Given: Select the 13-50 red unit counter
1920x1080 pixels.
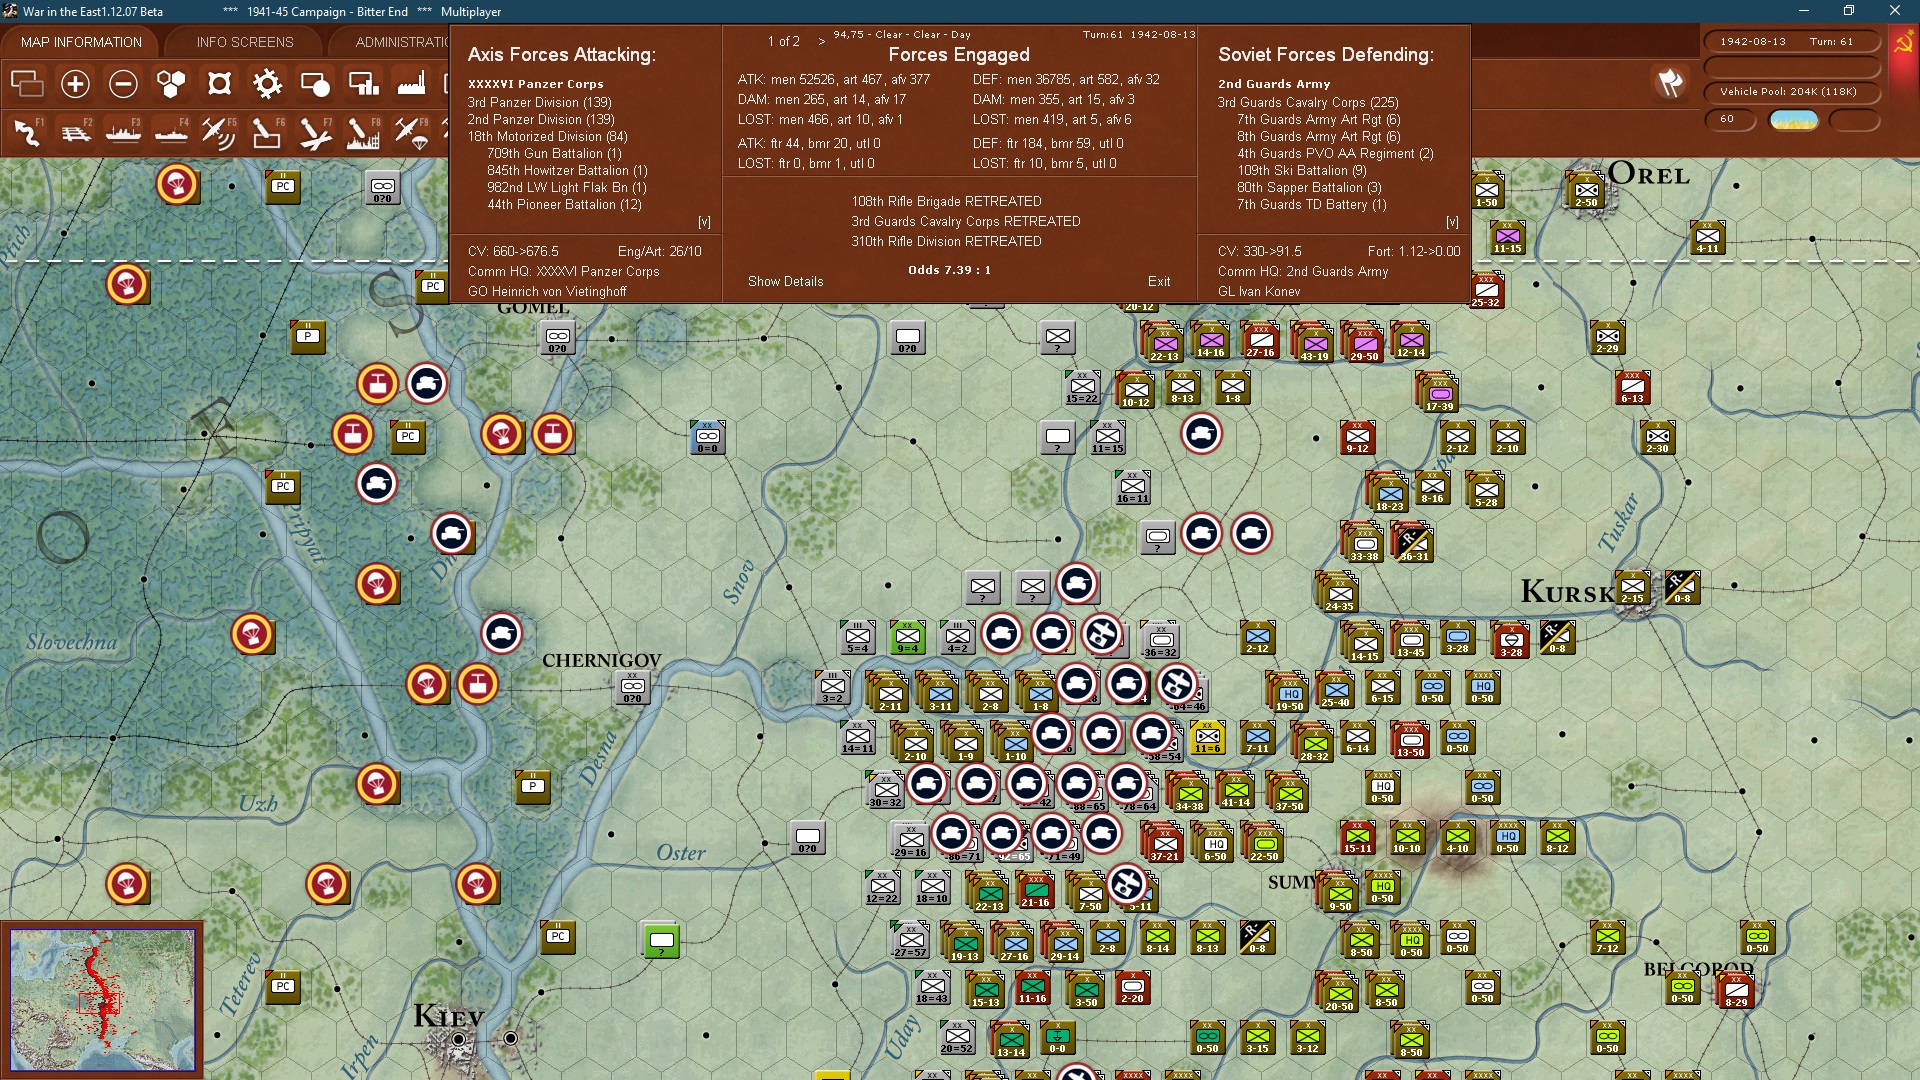Looking at the screenshot, I should tap(1411, 741).
